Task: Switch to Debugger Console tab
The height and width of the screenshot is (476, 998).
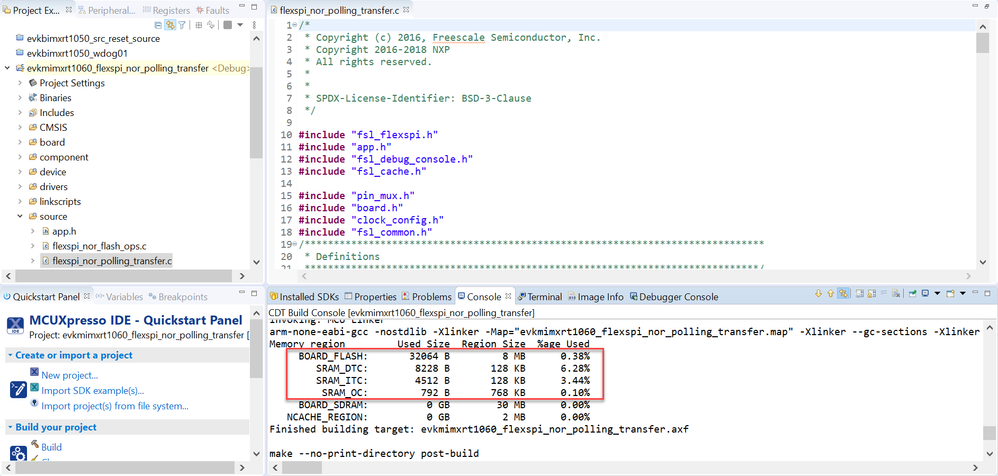Action: (673, 297)
